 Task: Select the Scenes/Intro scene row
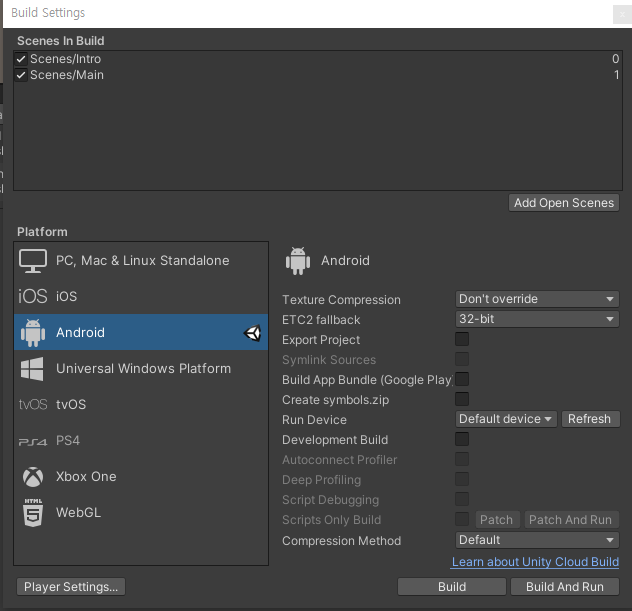point(318,59)
